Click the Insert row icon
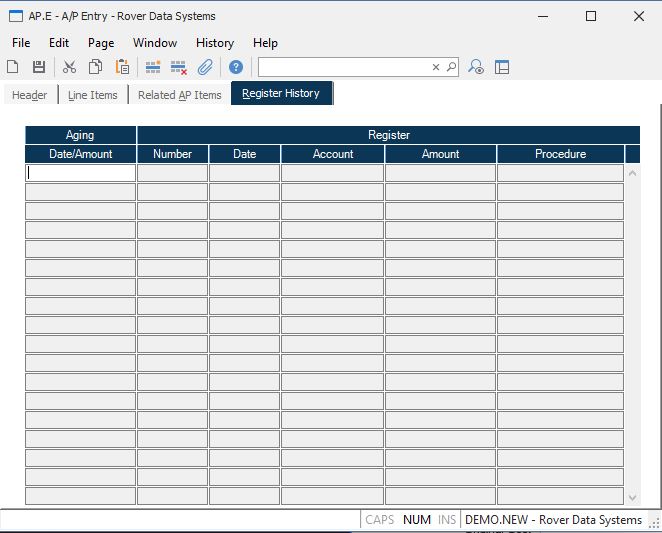The width and height of the screenshot is (662, 533). click(x=153, y=67)
